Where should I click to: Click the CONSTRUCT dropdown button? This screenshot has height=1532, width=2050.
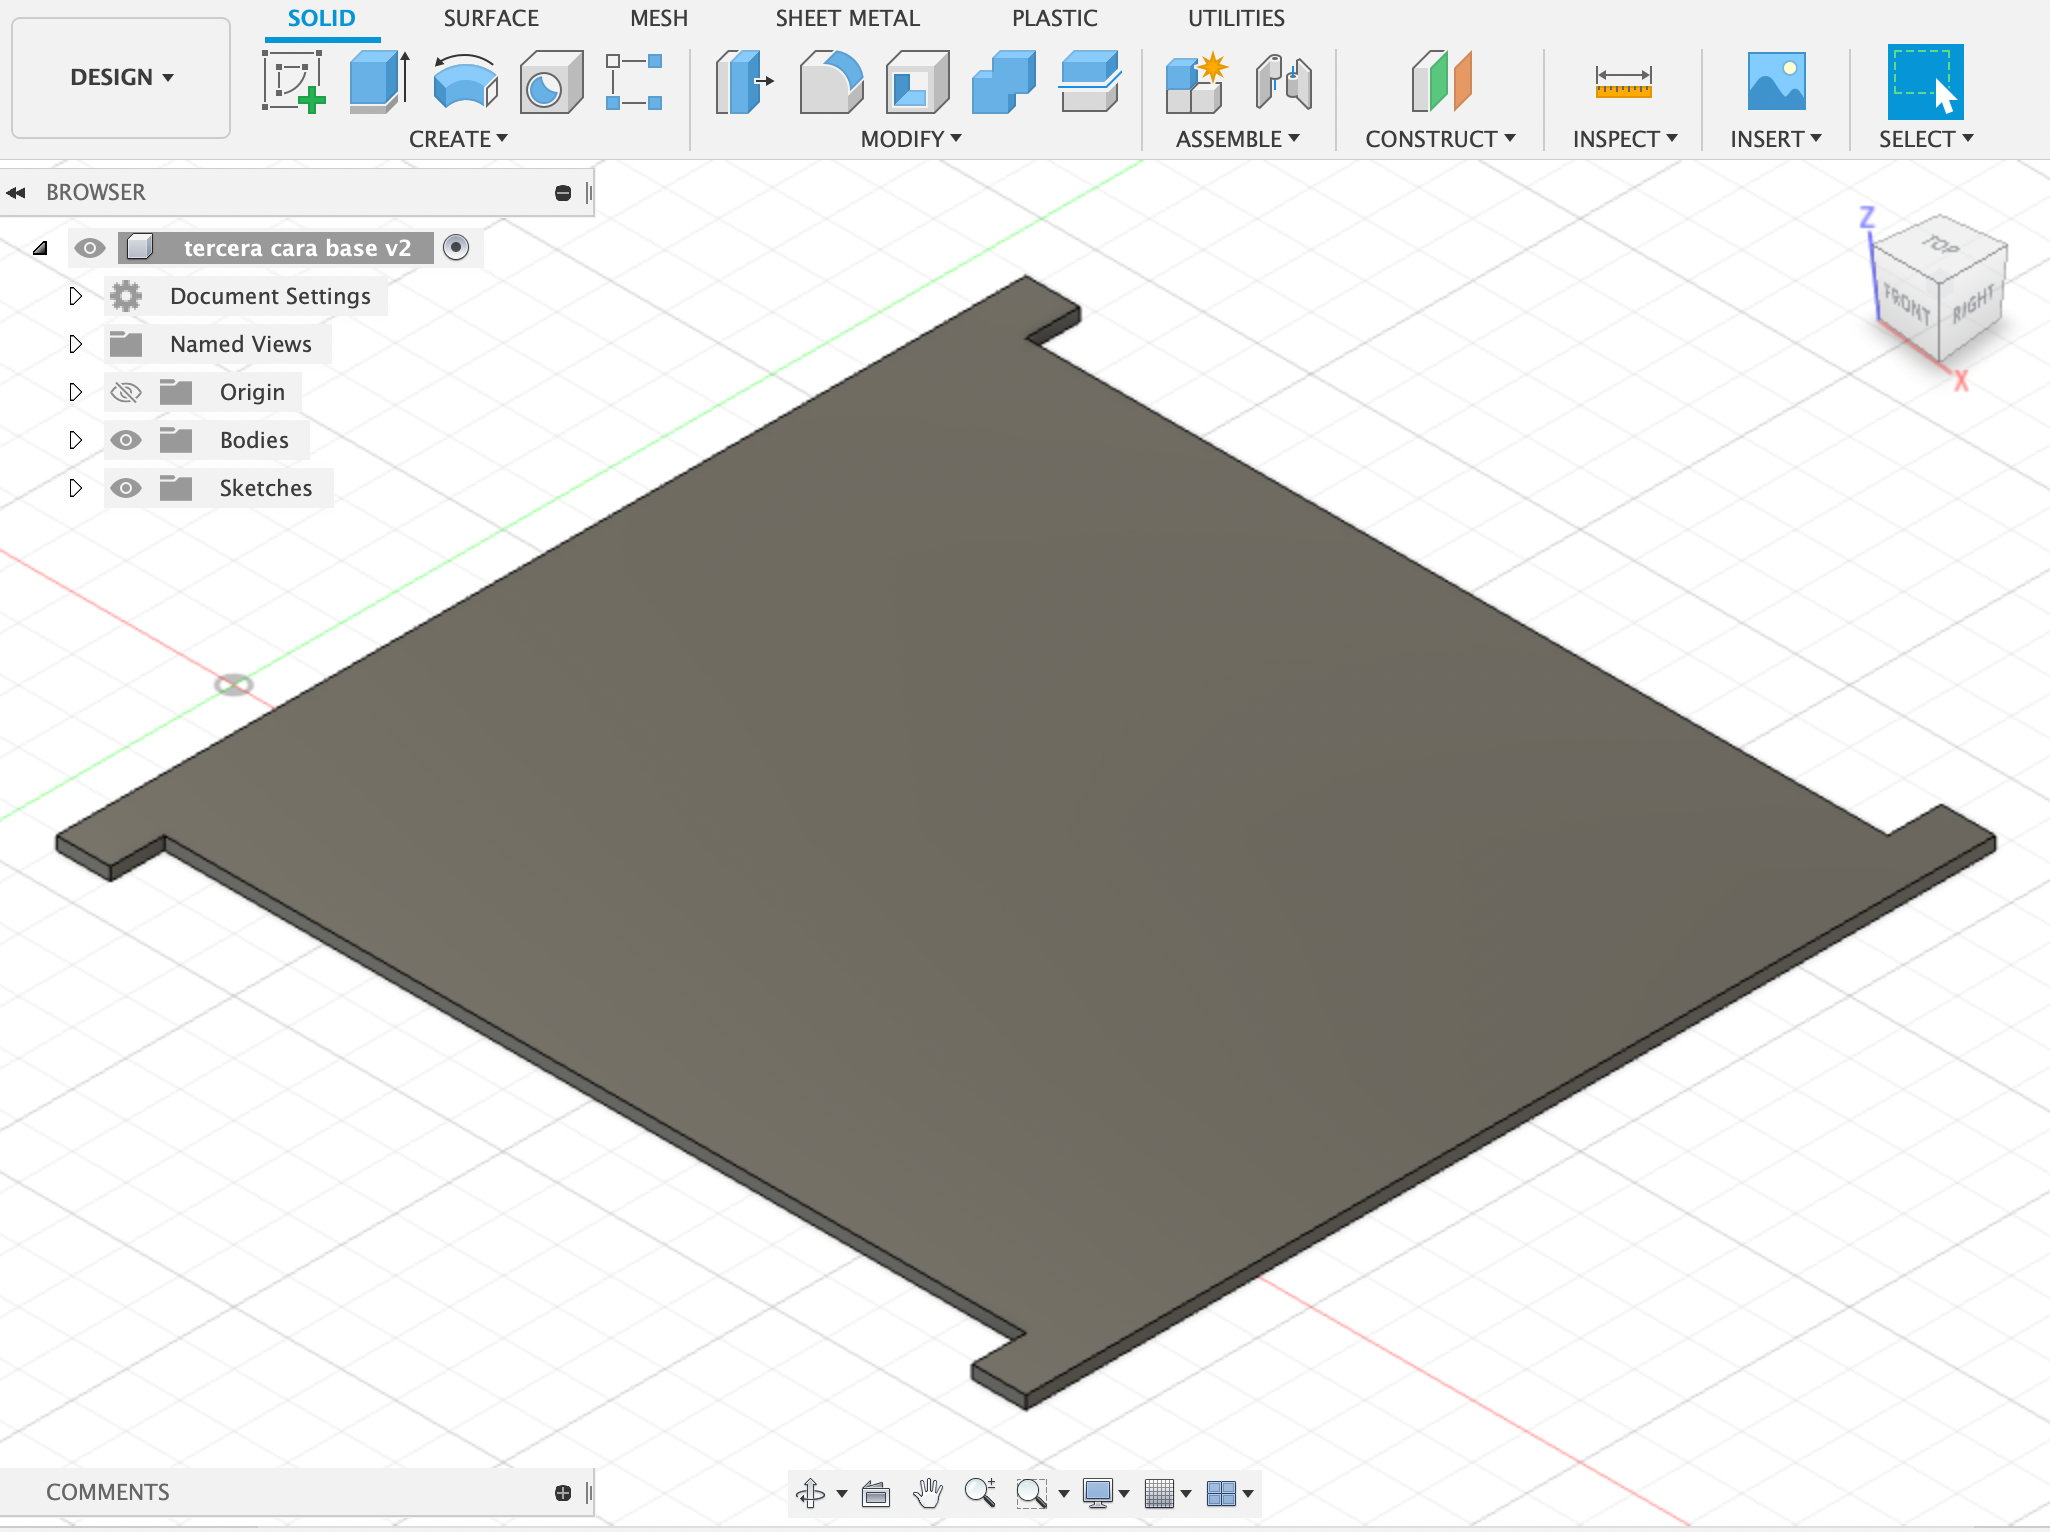tap(1437, 138)
